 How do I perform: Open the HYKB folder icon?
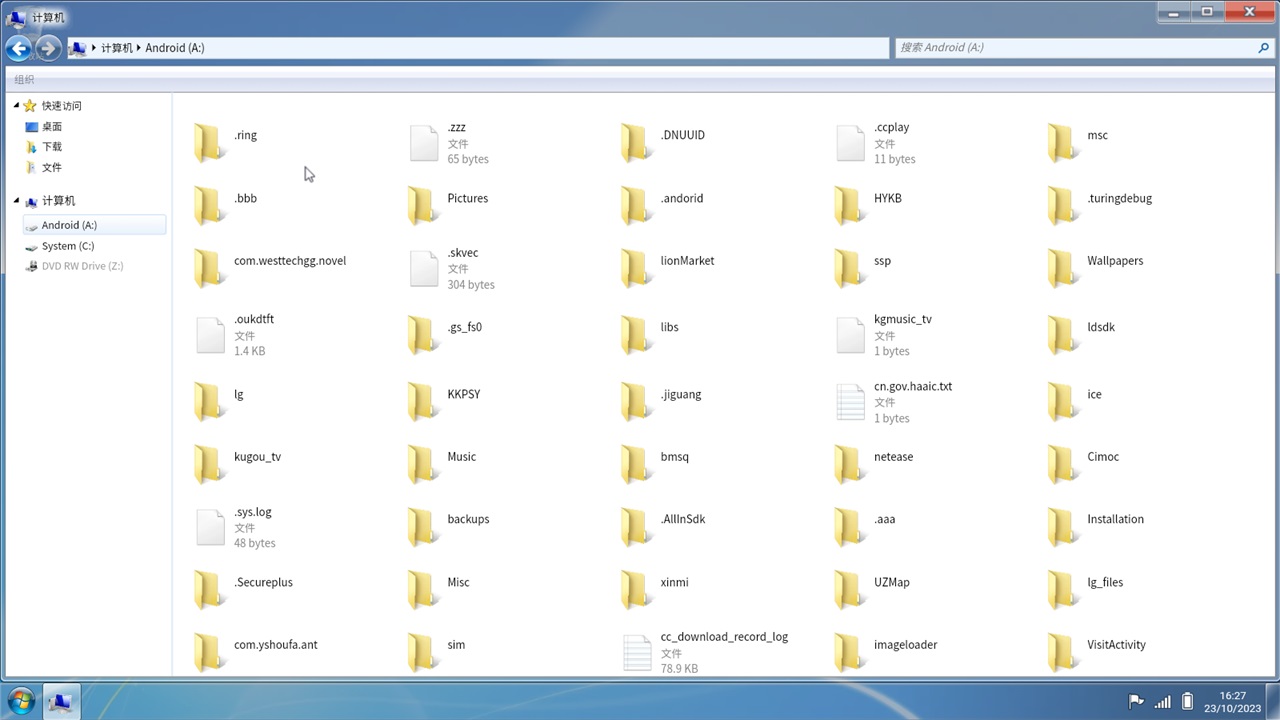coord(849,206)
